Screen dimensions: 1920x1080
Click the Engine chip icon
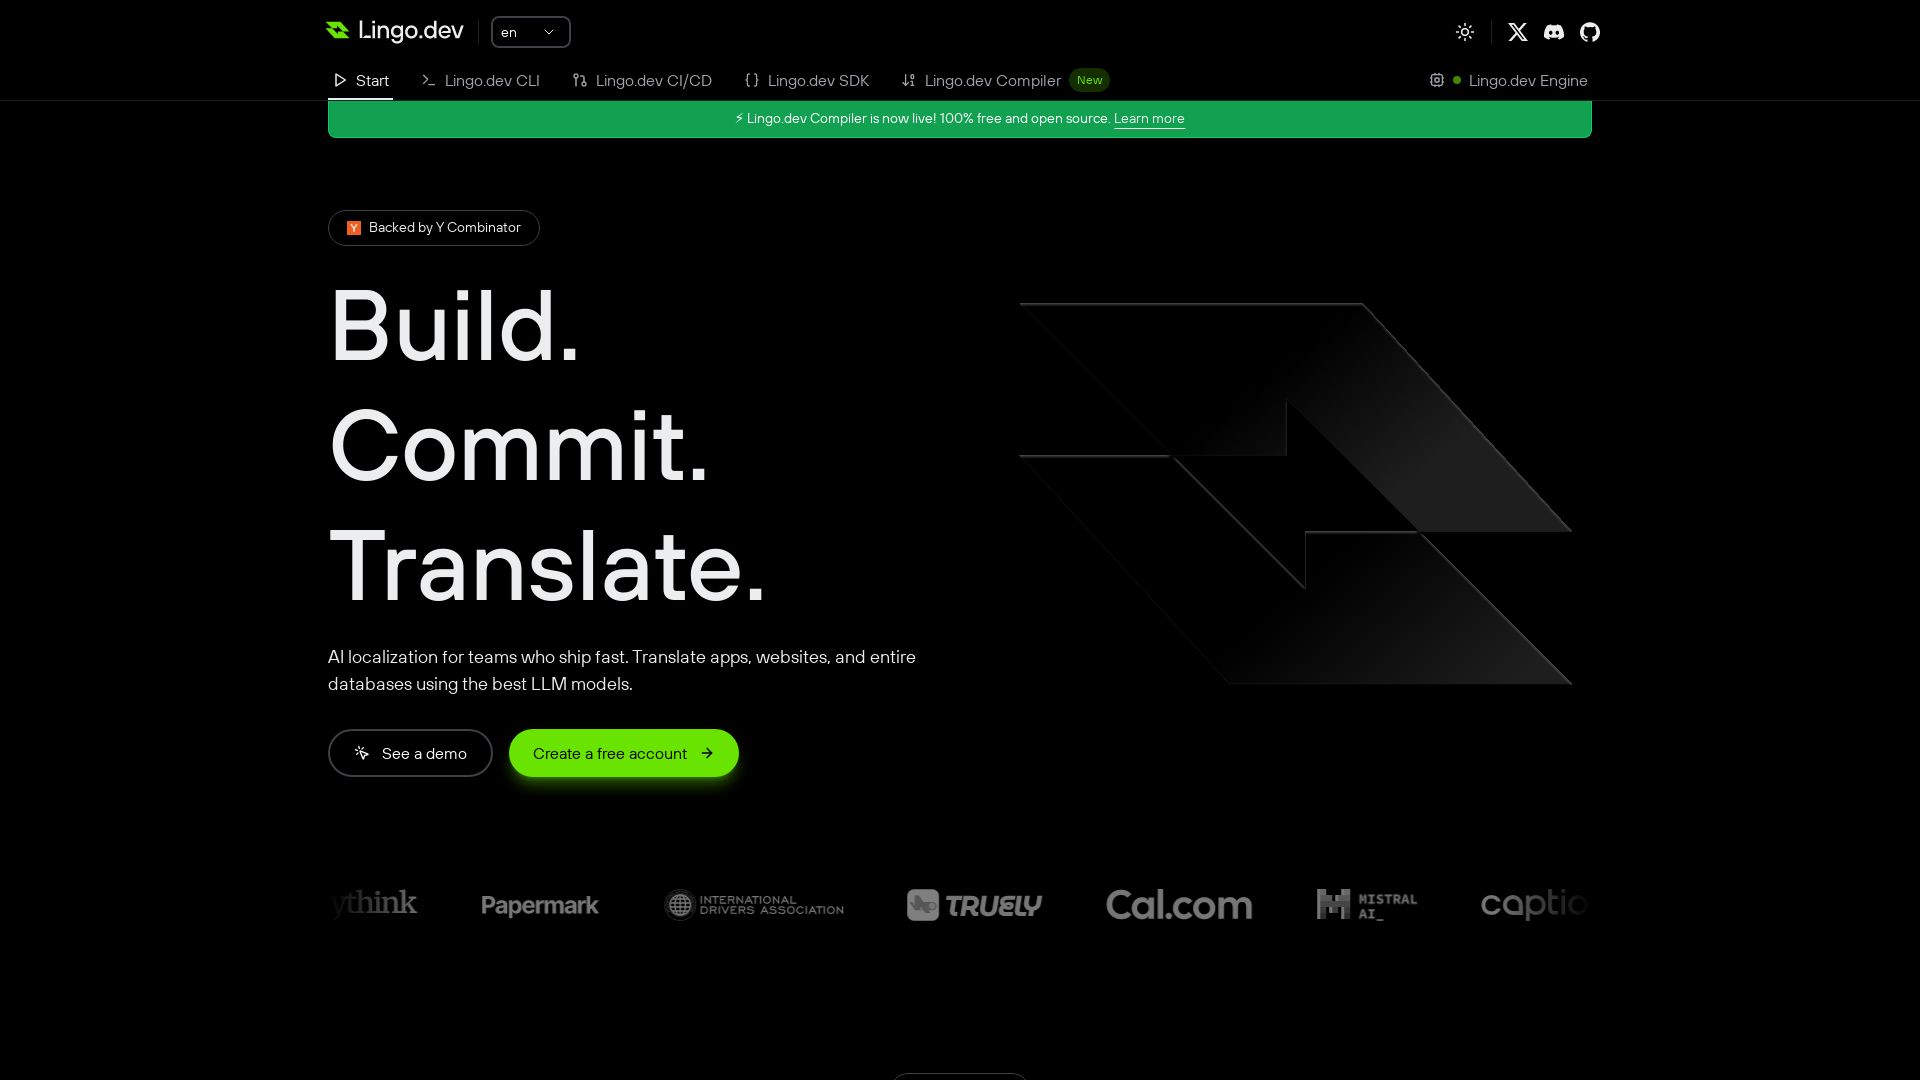(x=1437, y=80)
